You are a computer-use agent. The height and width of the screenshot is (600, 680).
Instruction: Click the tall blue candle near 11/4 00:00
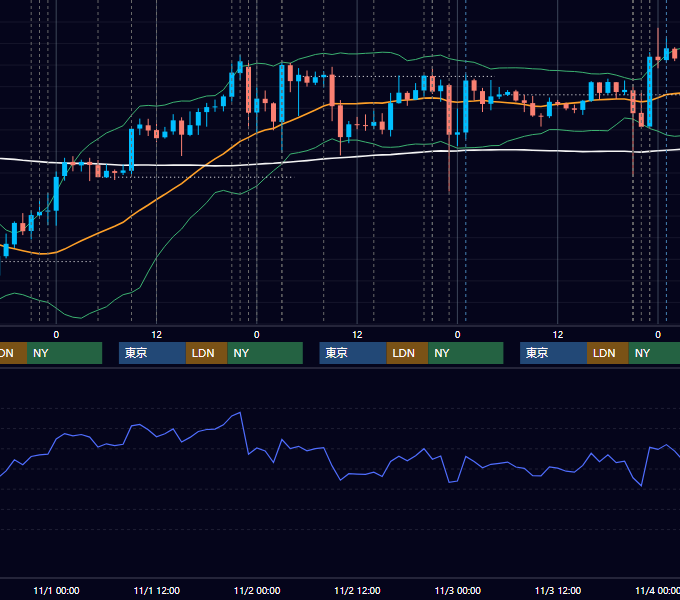coord(650,91)
